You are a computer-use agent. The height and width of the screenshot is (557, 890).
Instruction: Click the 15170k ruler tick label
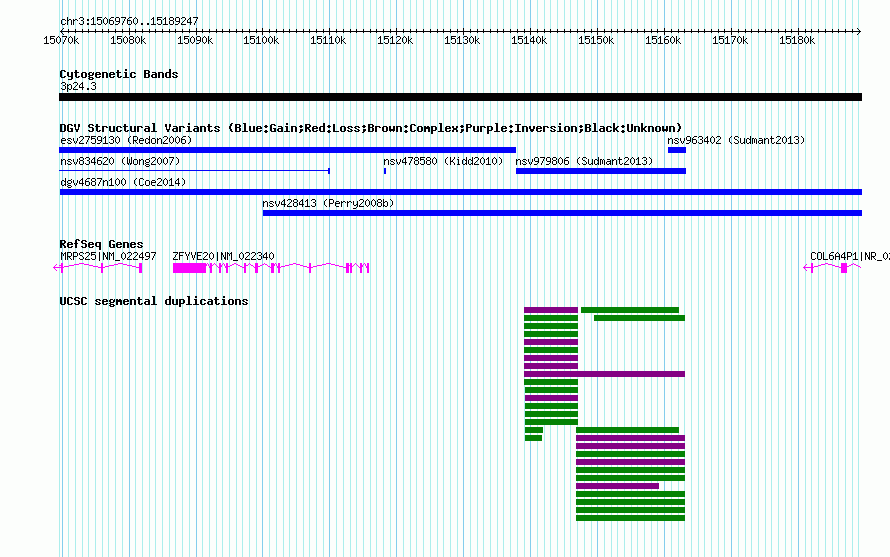click(730, 40)
